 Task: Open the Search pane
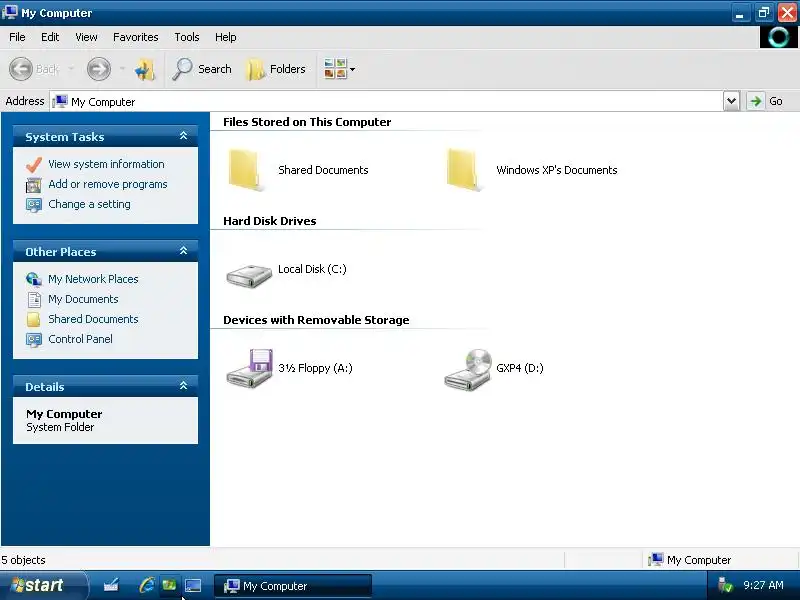202,69
